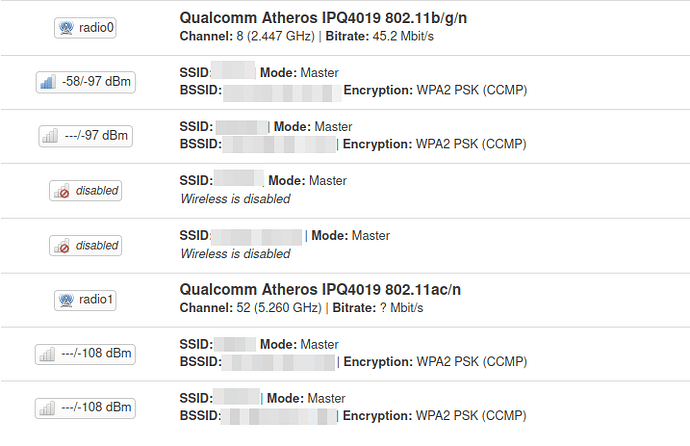Click the signal icon of the last -108 dBm network
690x446 pixels.
pos(47,408)
